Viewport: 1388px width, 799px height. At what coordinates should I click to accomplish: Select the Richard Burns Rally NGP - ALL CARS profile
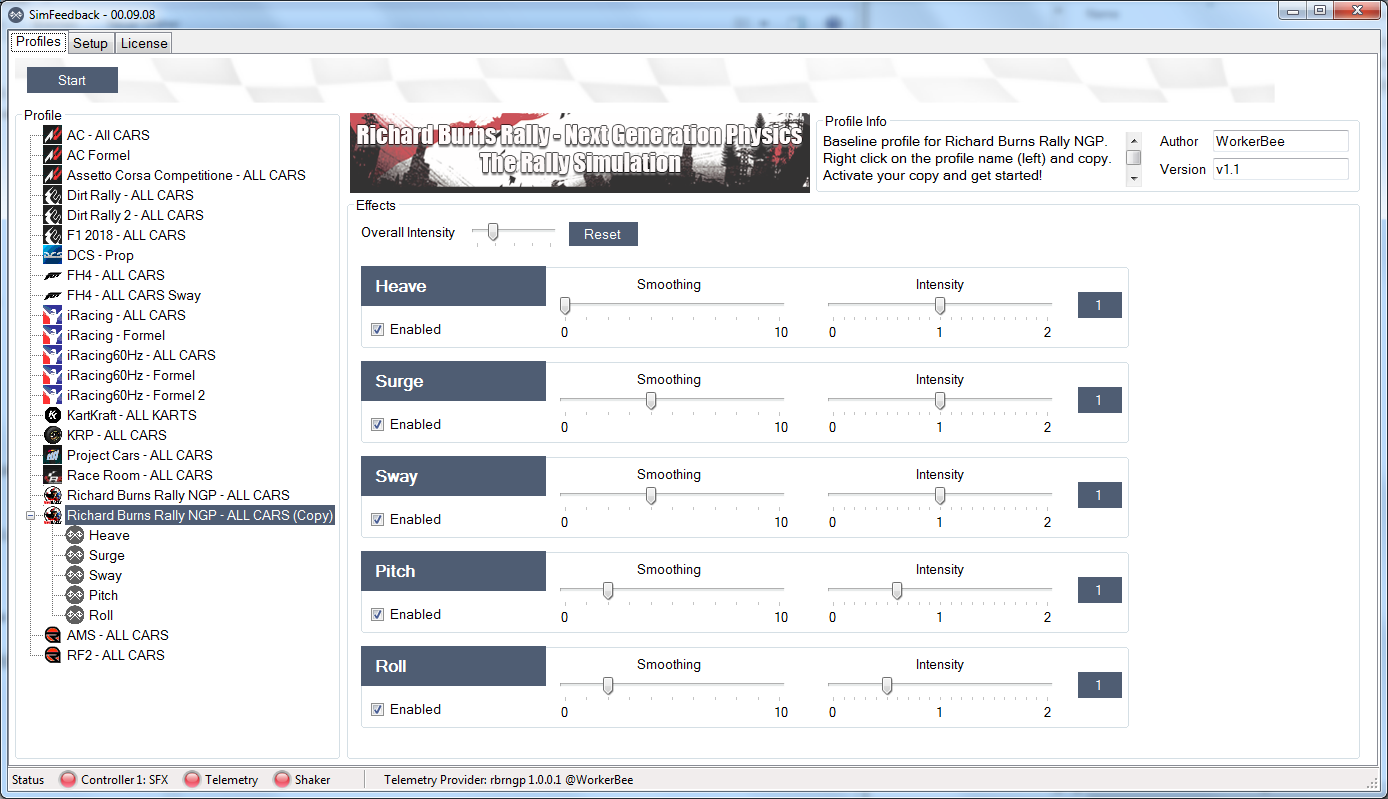(x=178, y=495)
